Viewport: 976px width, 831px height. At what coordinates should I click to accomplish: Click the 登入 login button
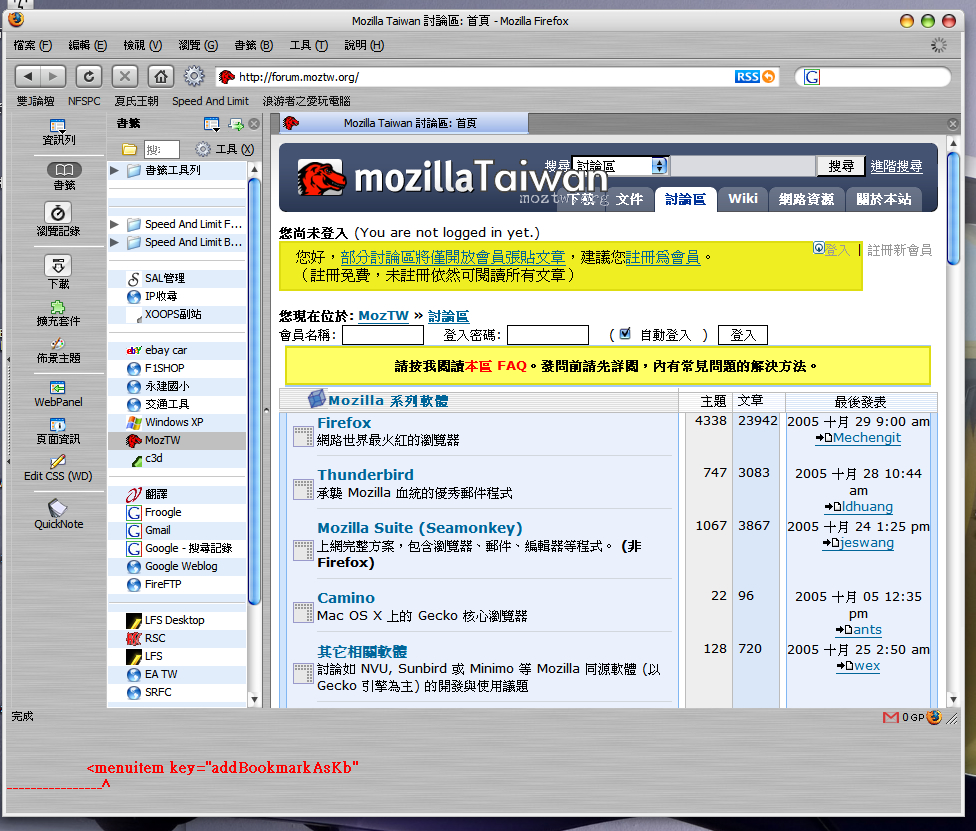(743, 335)
